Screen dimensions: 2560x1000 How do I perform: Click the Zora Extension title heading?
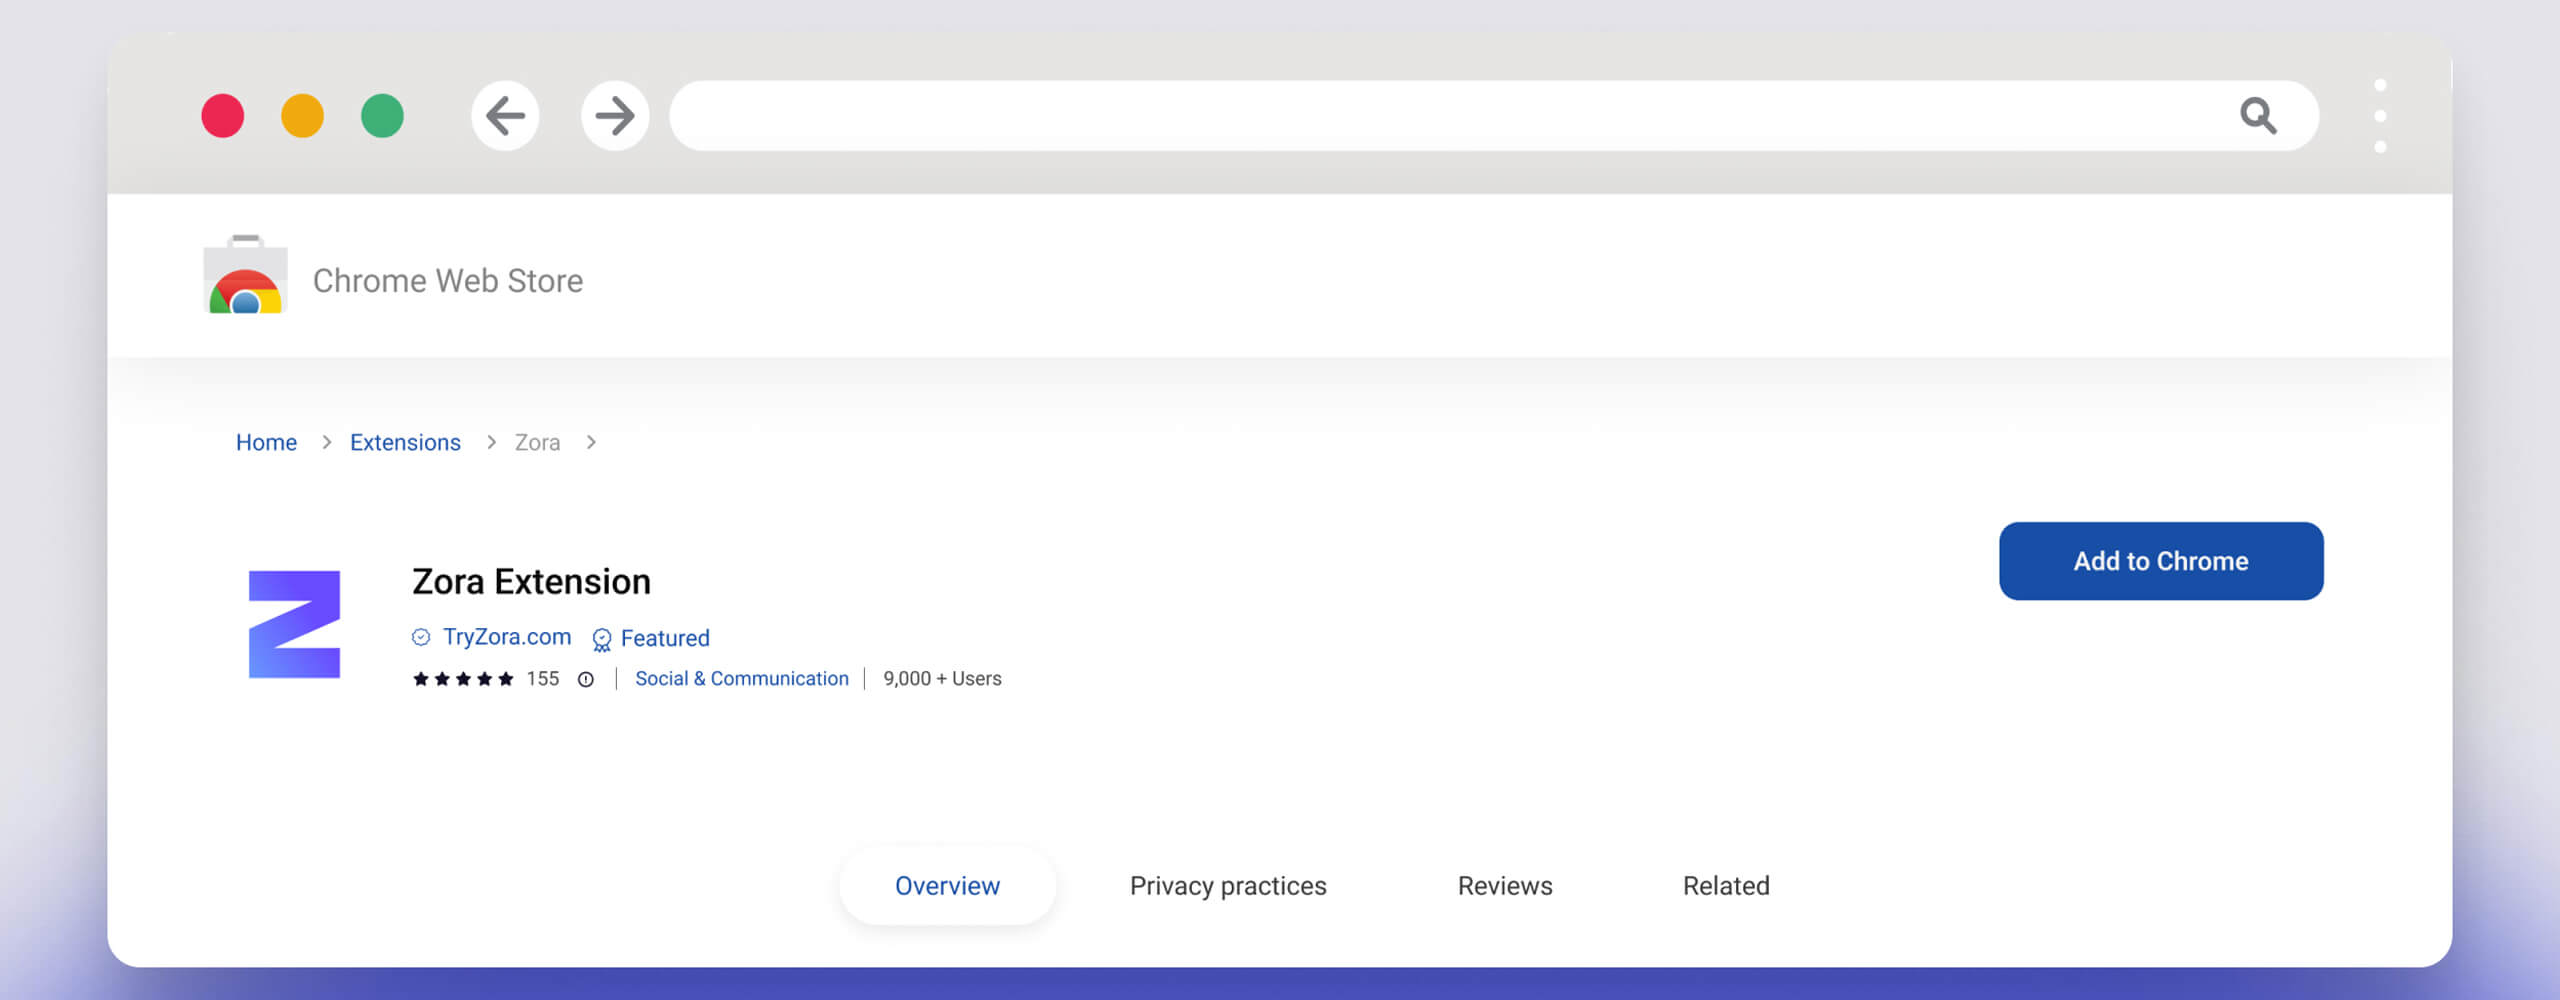point(531,582)
